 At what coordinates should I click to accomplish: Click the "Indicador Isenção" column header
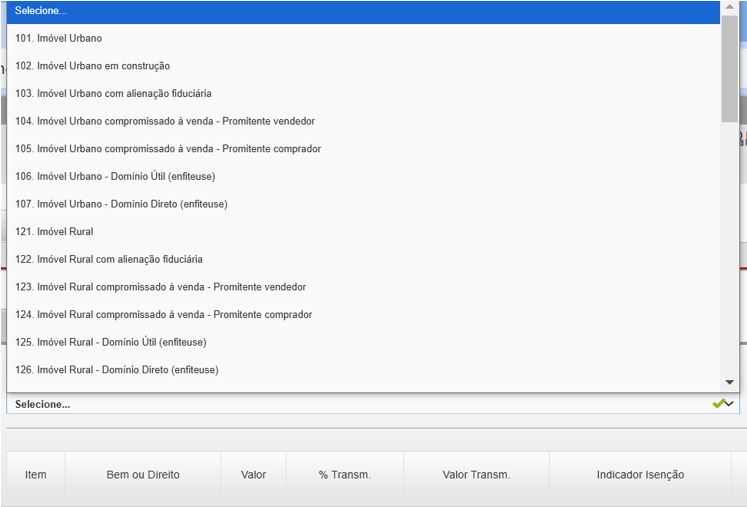pos(640,474)
